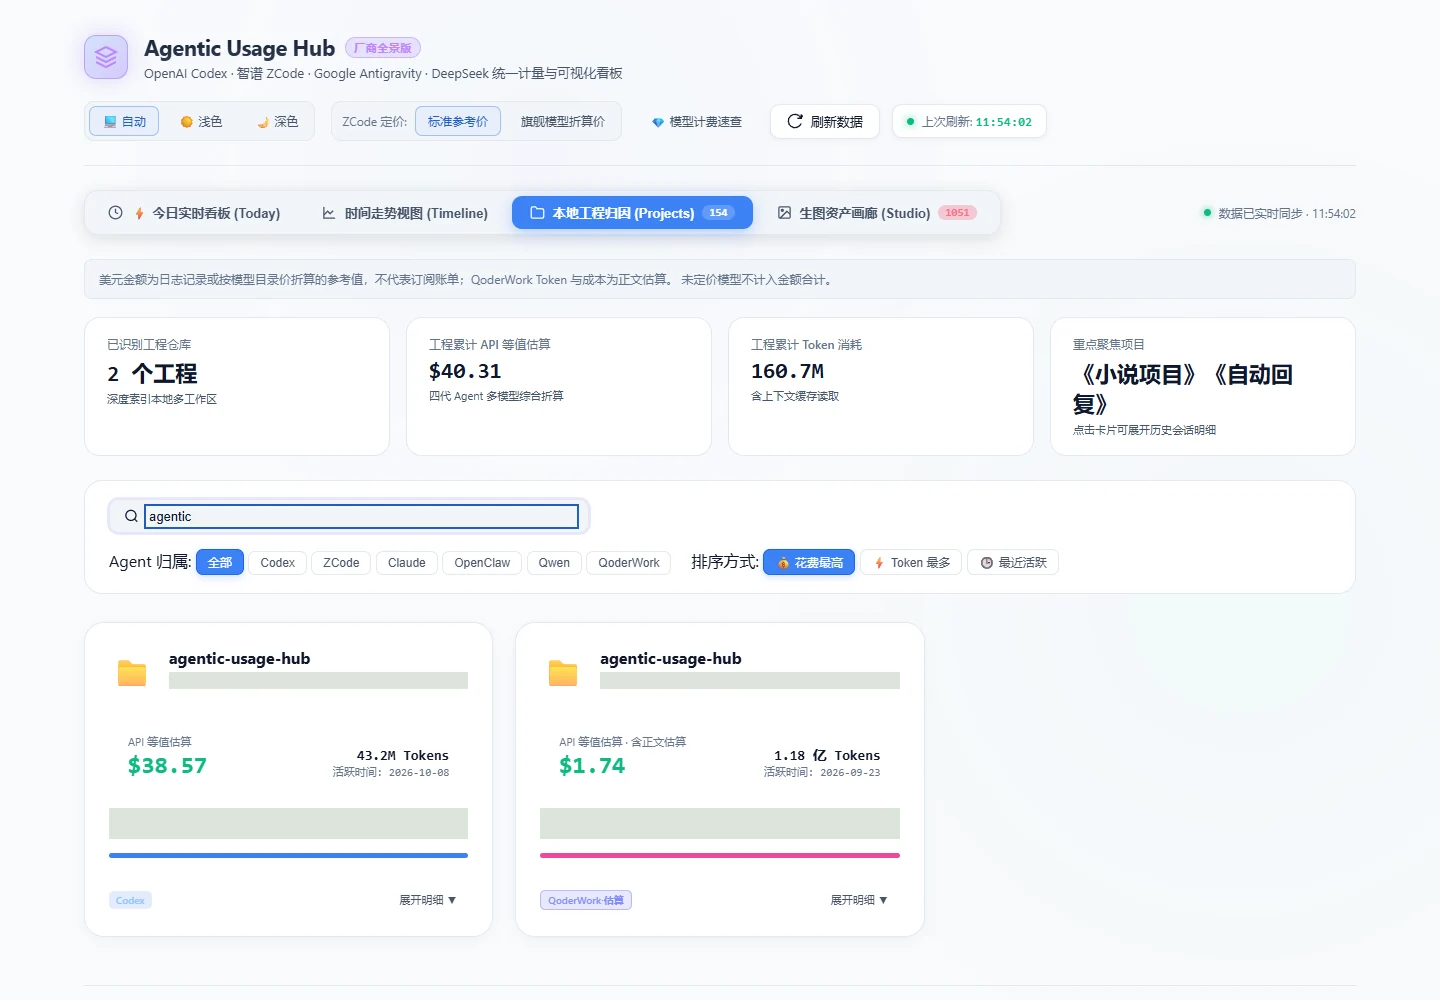Viewport: 1440px width, 1000px height.
Task: Click the 160.7M token consumption value
Action: tap(787, 371)
